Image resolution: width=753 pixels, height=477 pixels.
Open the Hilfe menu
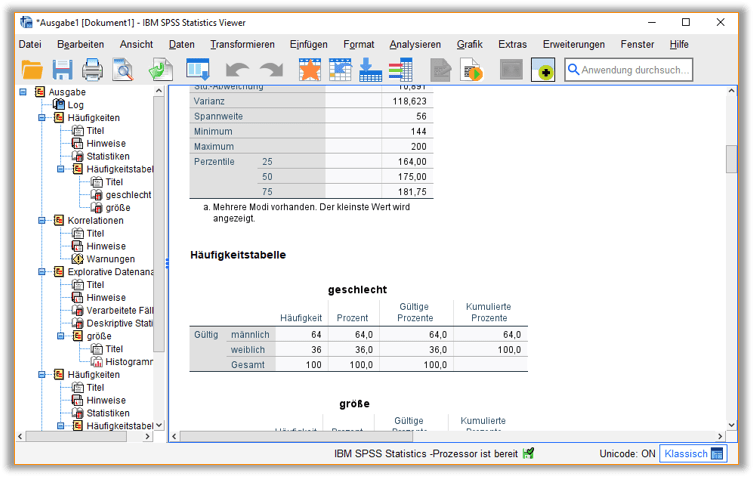(679, 44)
